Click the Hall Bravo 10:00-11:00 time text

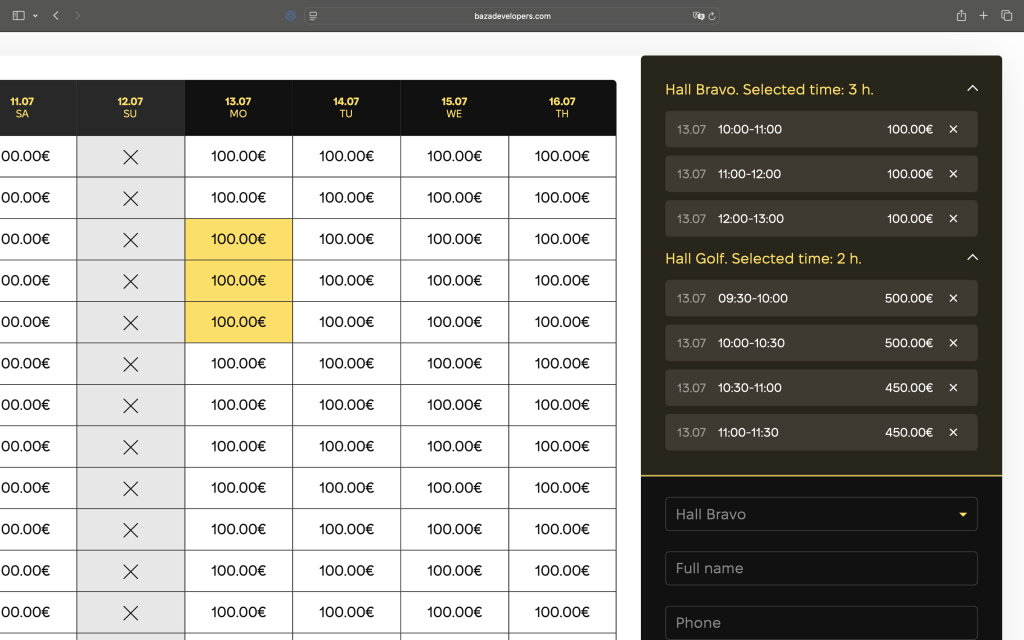tap(750, 129)
